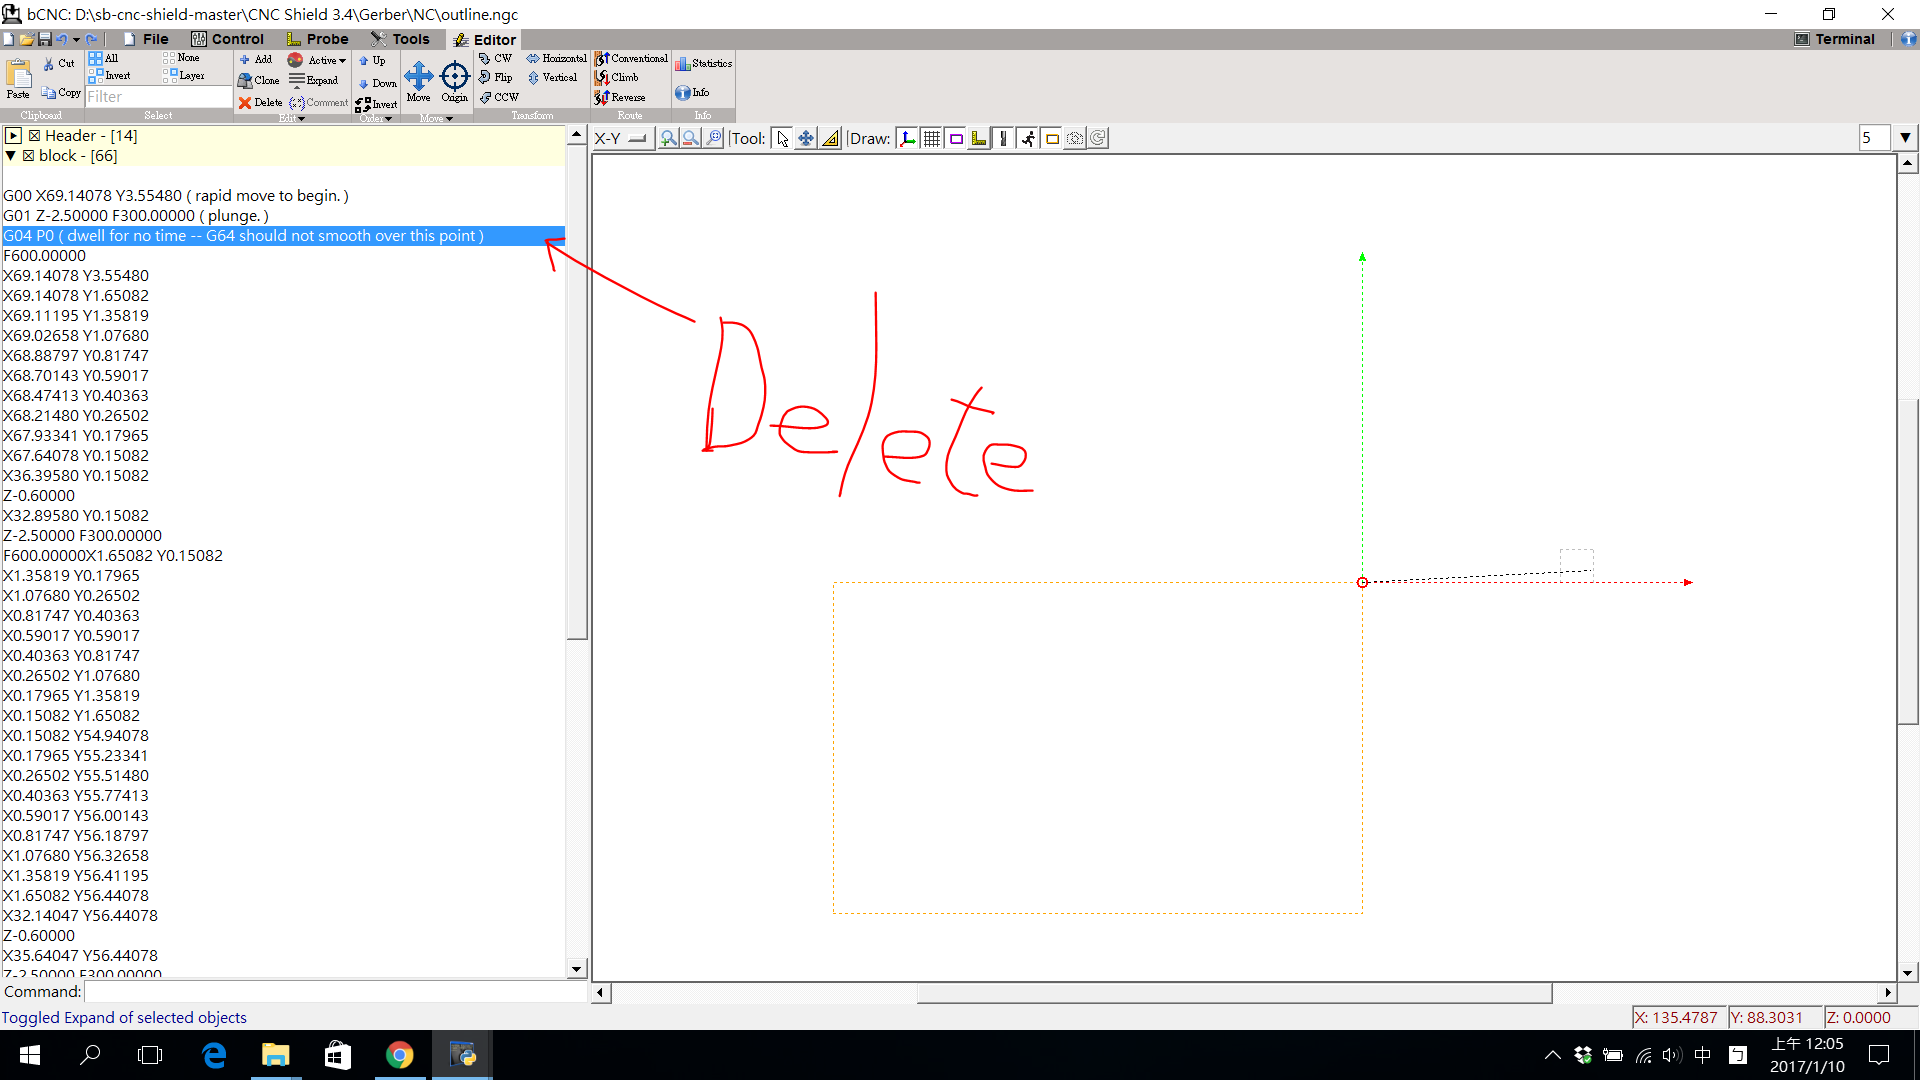The height and width of the screenshot is (1080, 1920).
Task: Toggle Expand for selected blocks
Action: coord(314,80)
